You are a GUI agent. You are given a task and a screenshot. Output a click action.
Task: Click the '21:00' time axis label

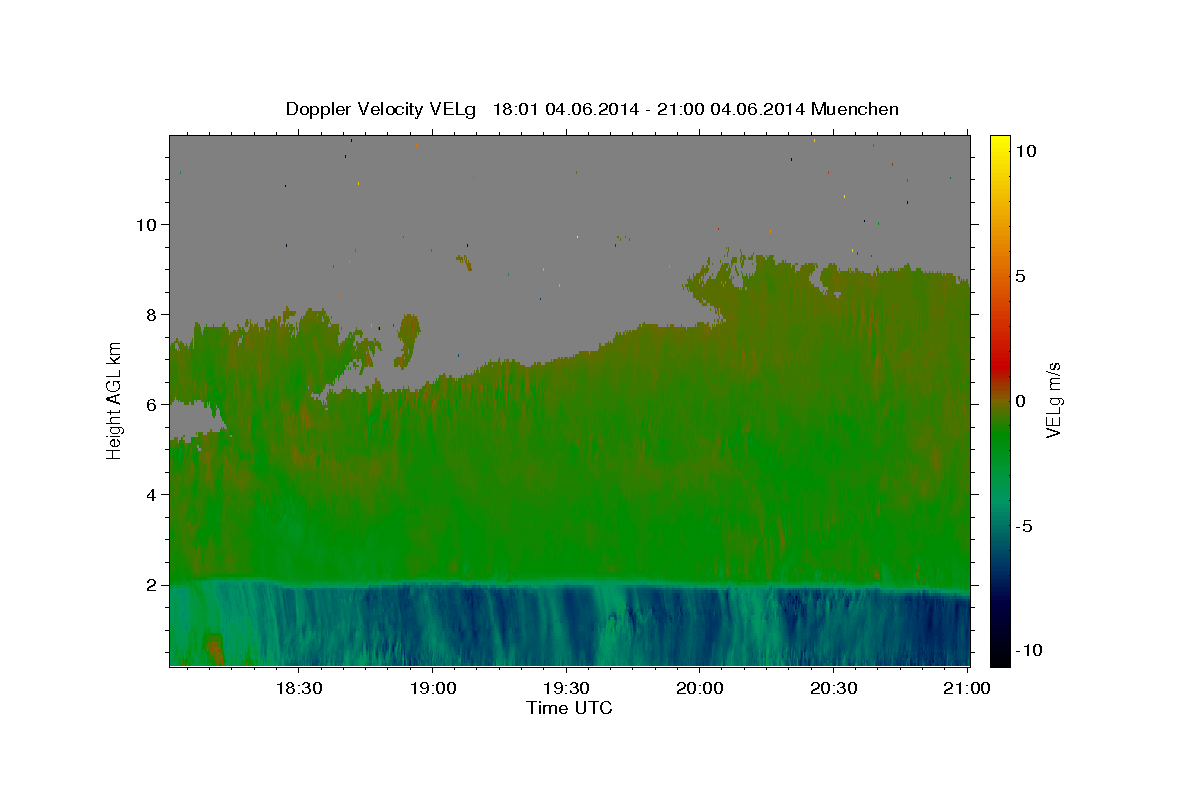(967, 688)
